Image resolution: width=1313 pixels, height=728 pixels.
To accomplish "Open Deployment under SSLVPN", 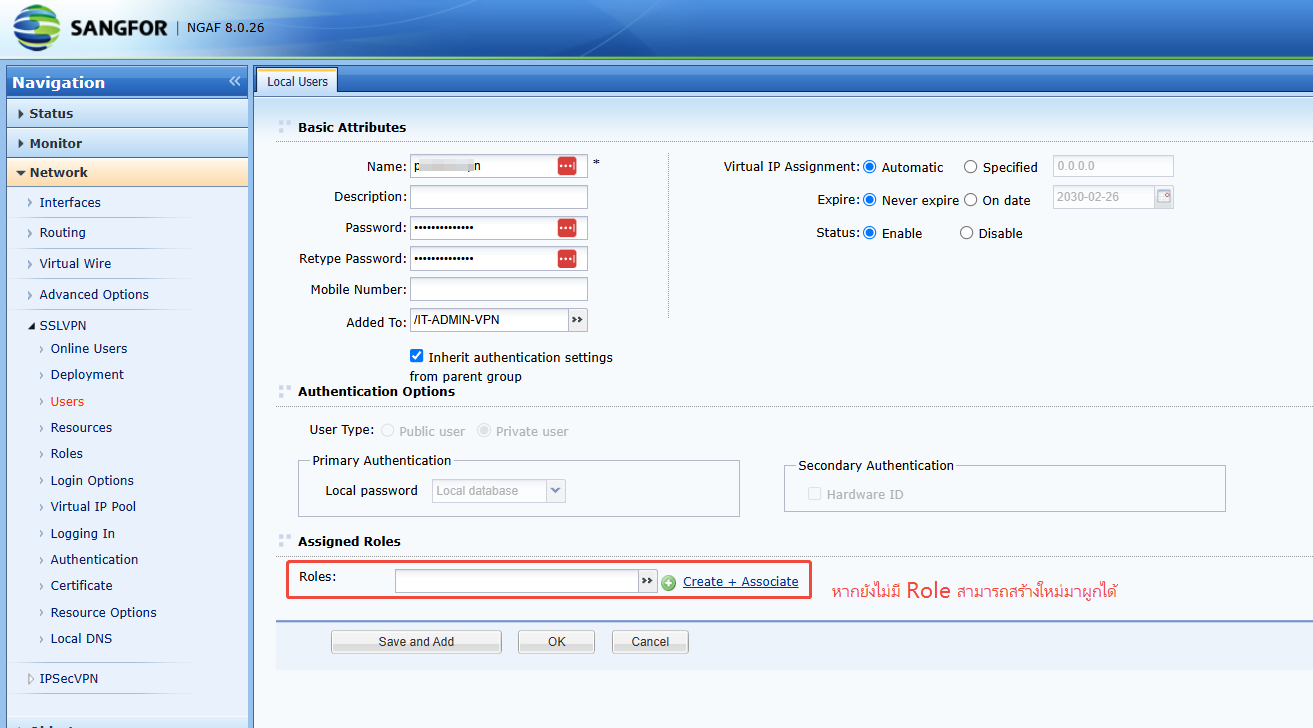I will point(87,374).
